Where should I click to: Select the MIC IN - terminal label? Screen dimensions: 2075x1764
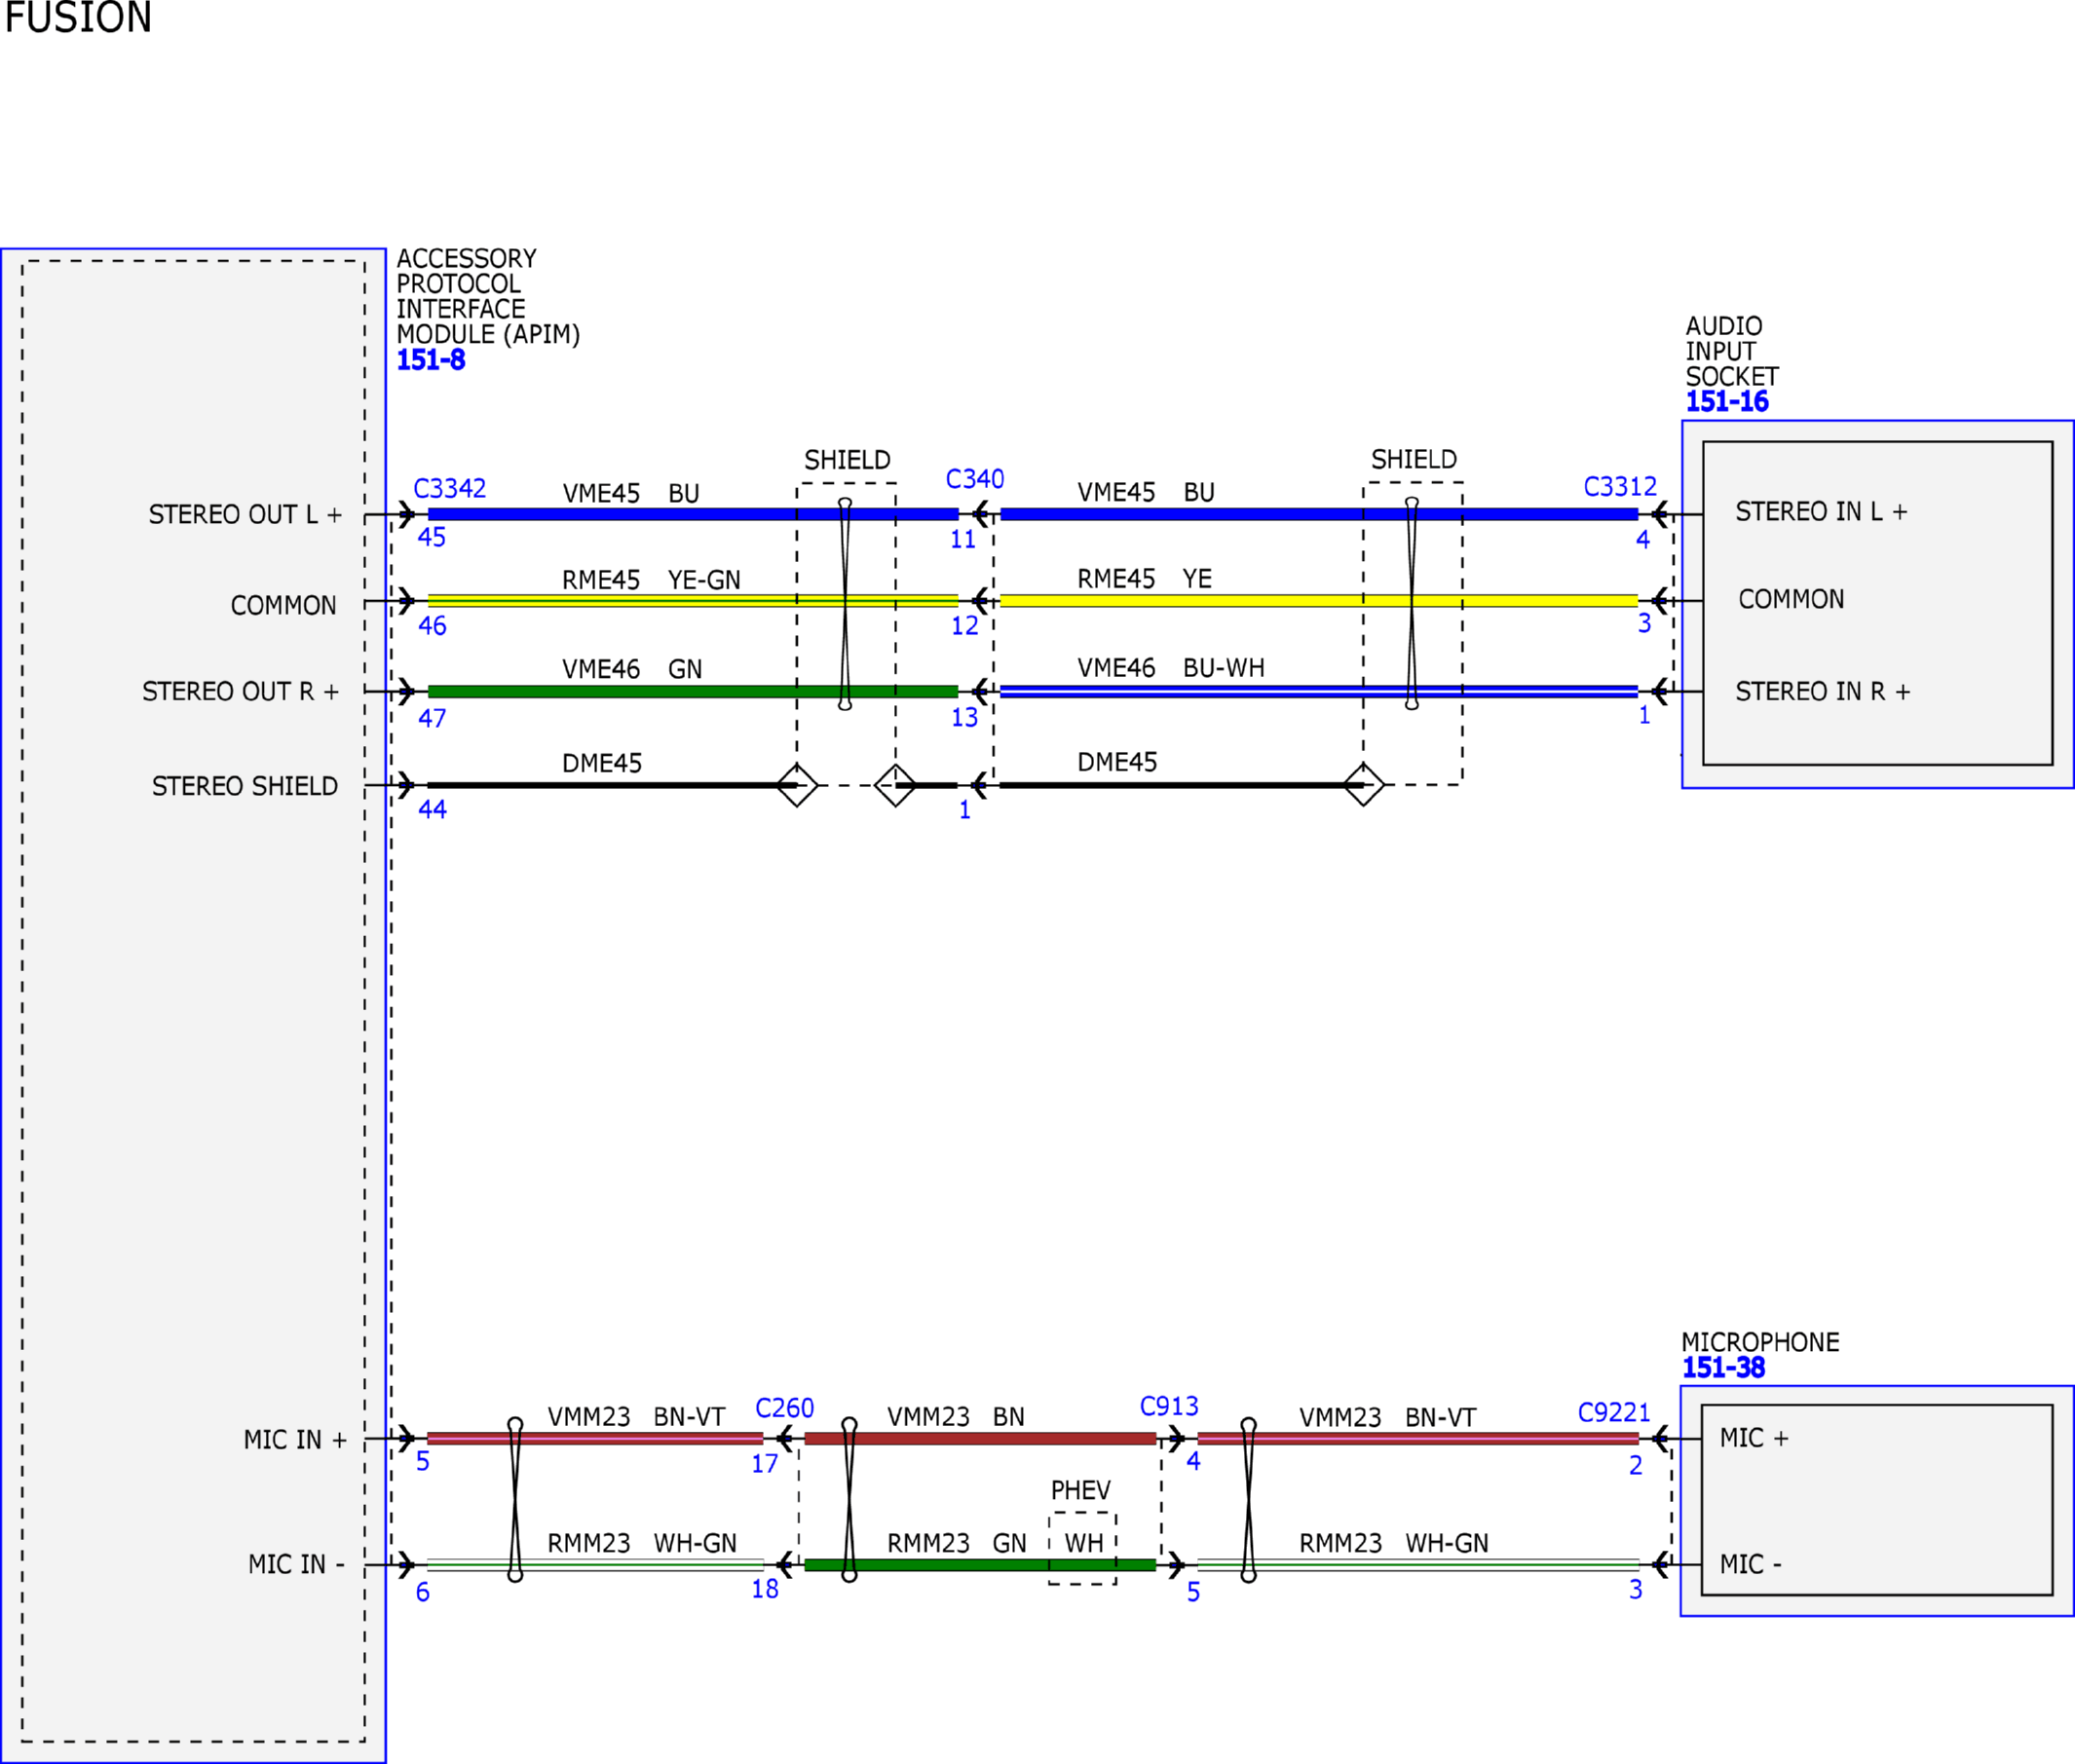coord(297,1565)
